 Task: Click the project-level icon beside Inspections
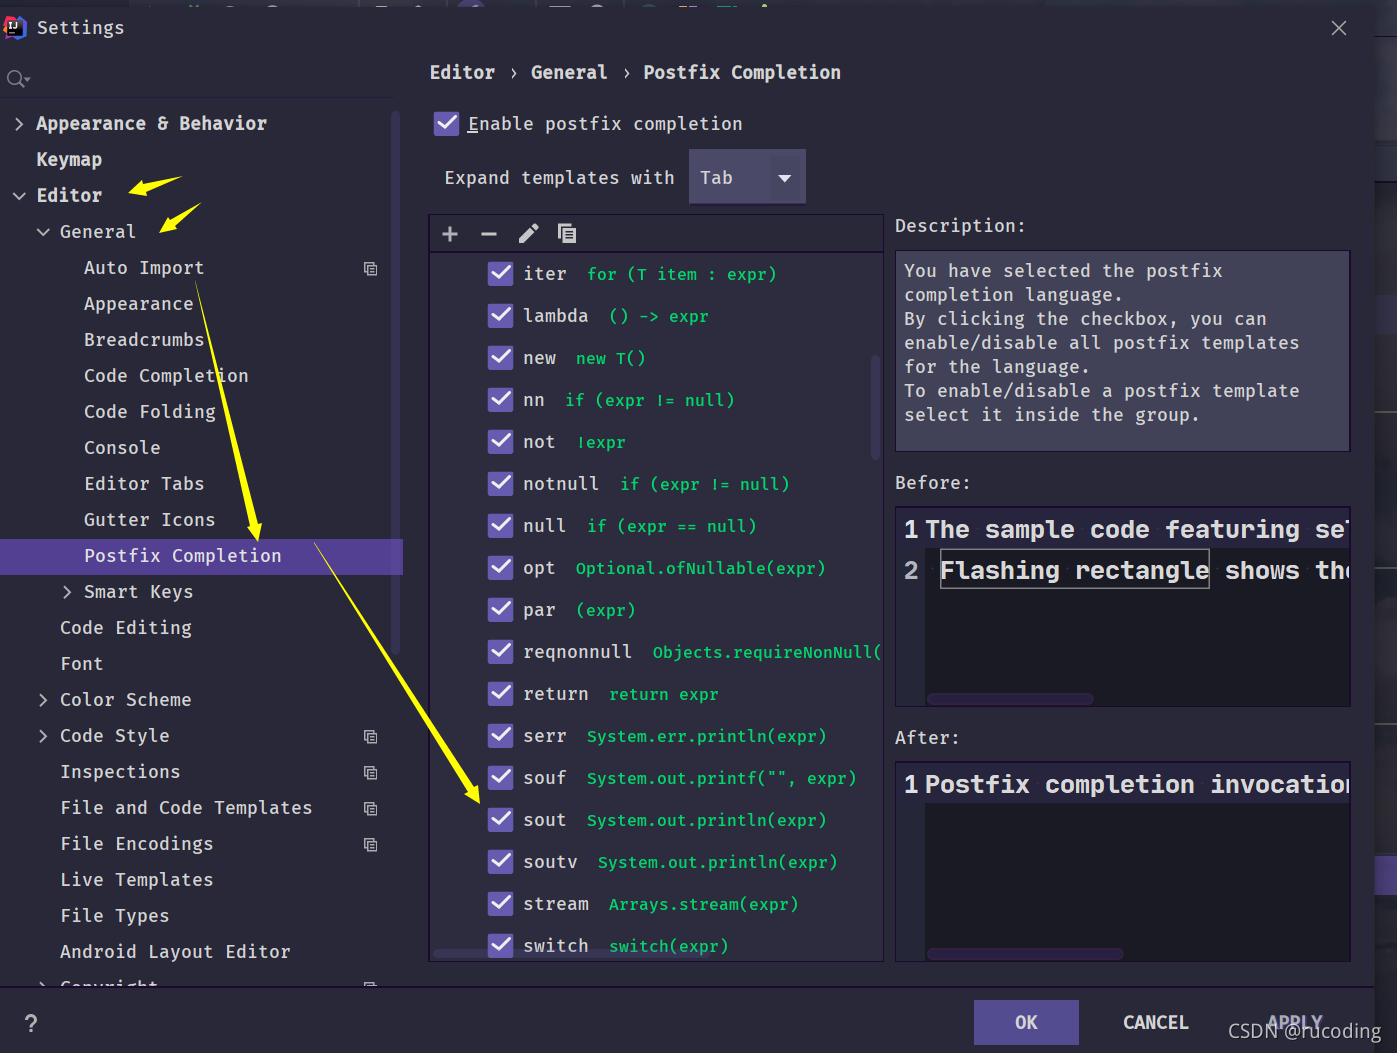[371, 773]
